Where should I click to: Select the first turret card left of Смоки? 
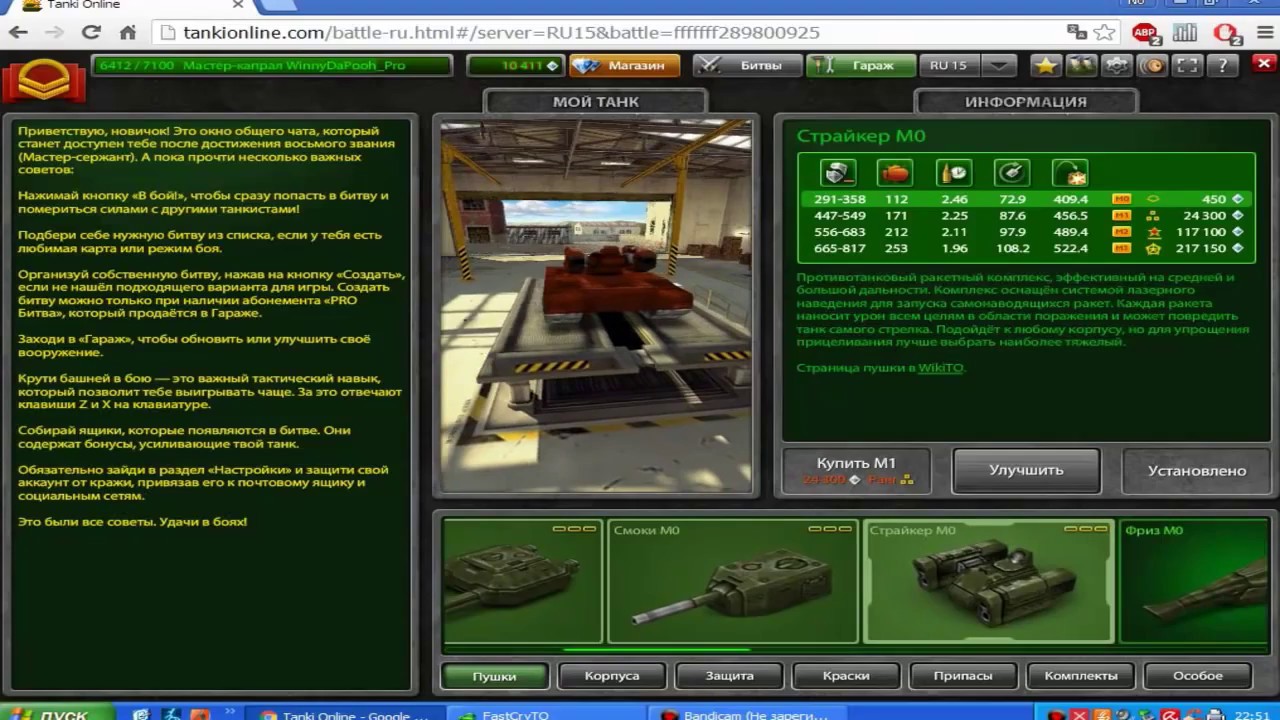point(521,581)
